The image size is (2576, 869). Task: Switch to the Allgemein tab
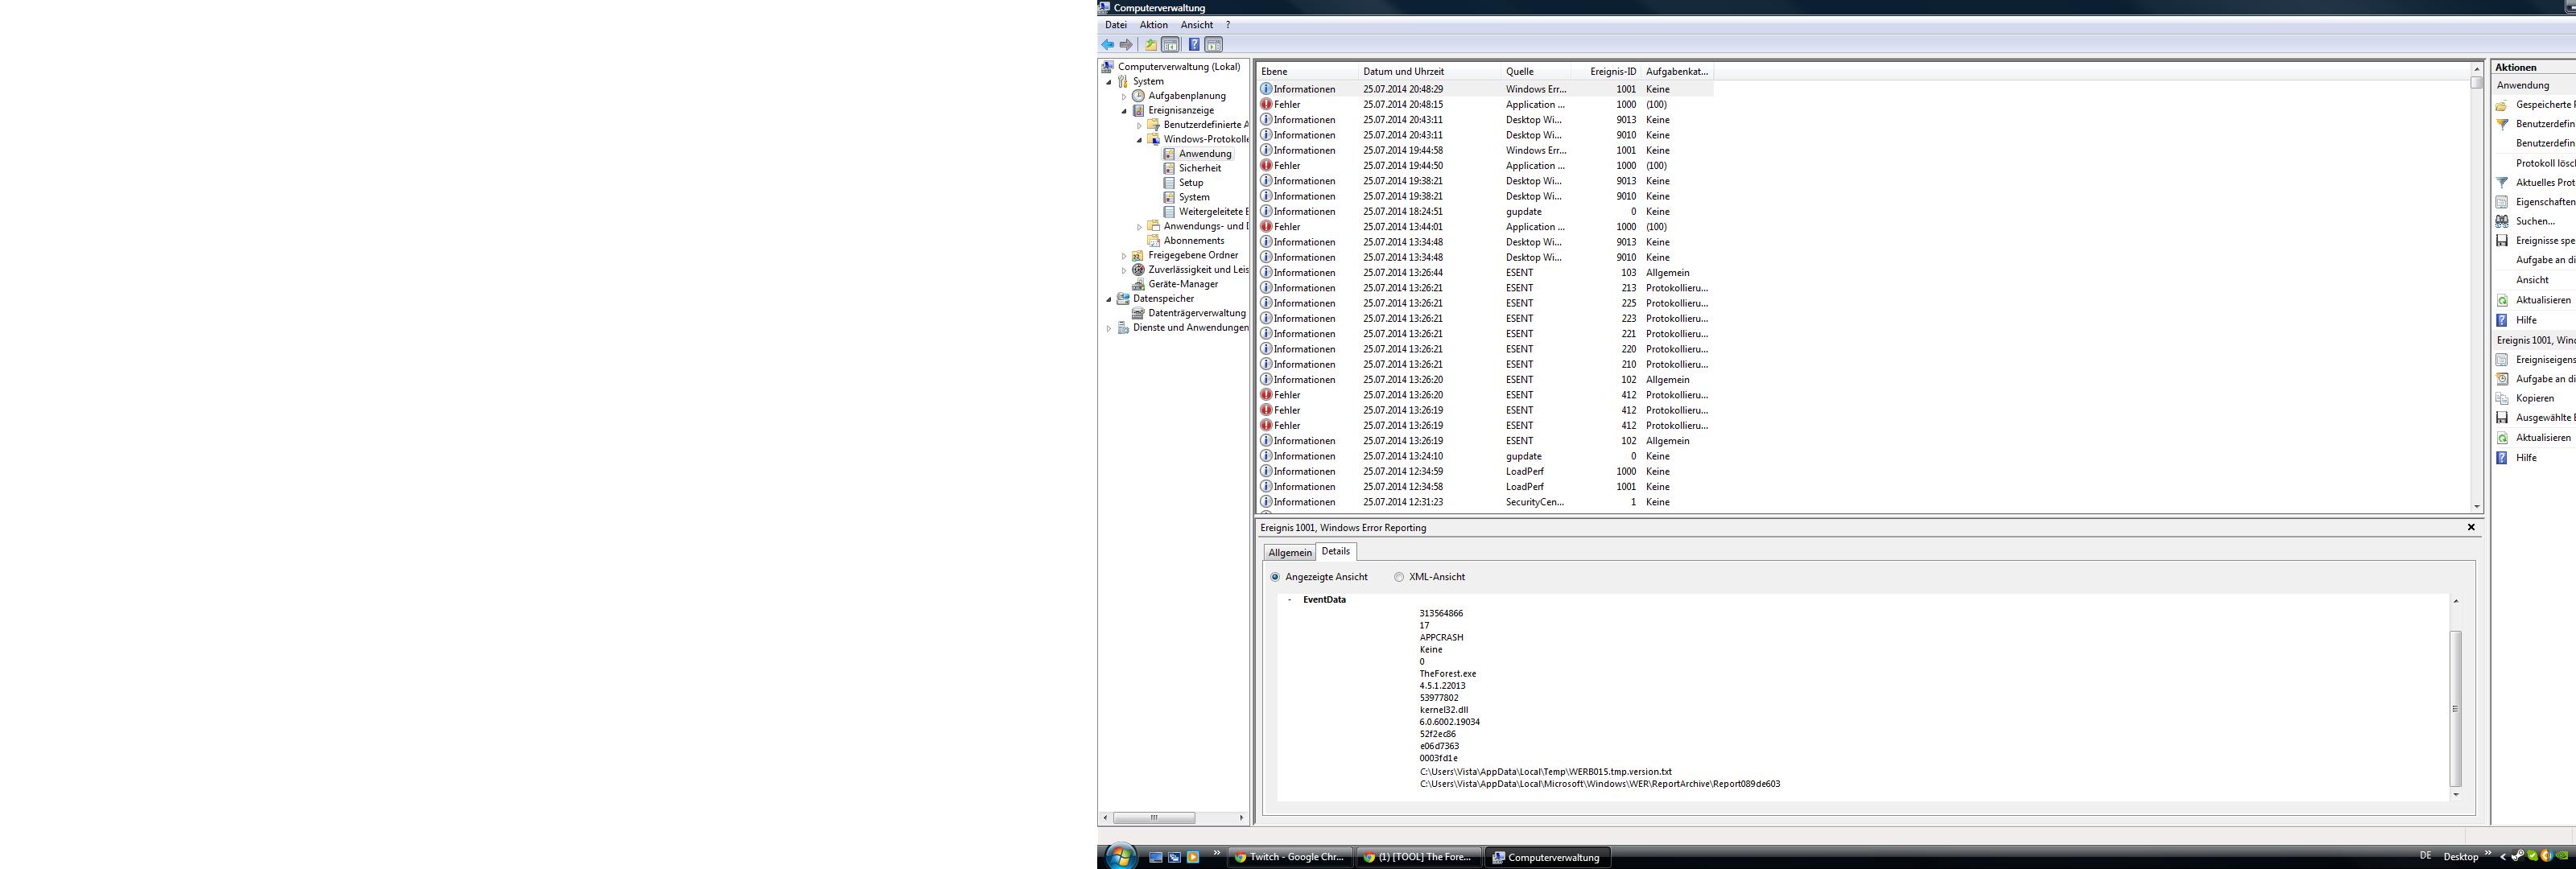click(1289, 552)
